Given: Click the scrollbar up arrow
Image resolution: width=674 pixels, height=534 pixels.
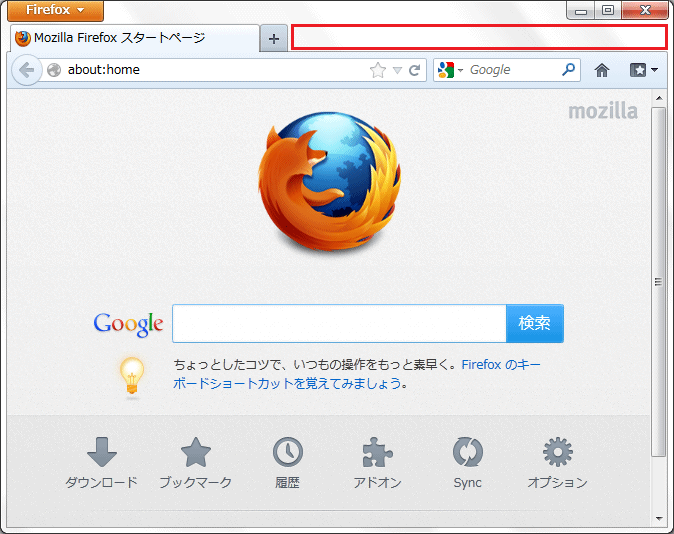Looking at the screenshot, I should click(659, 98).
